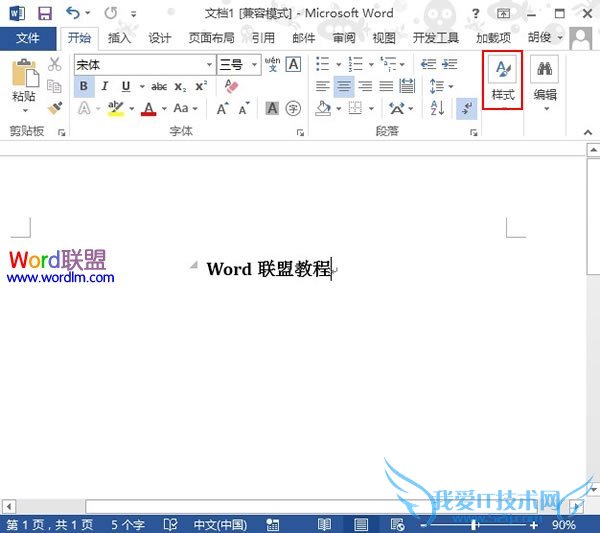Open Paragraph dialog launcher
This screenshot has height=533, width=600.
pyautogui.click(x=474, y=132)
